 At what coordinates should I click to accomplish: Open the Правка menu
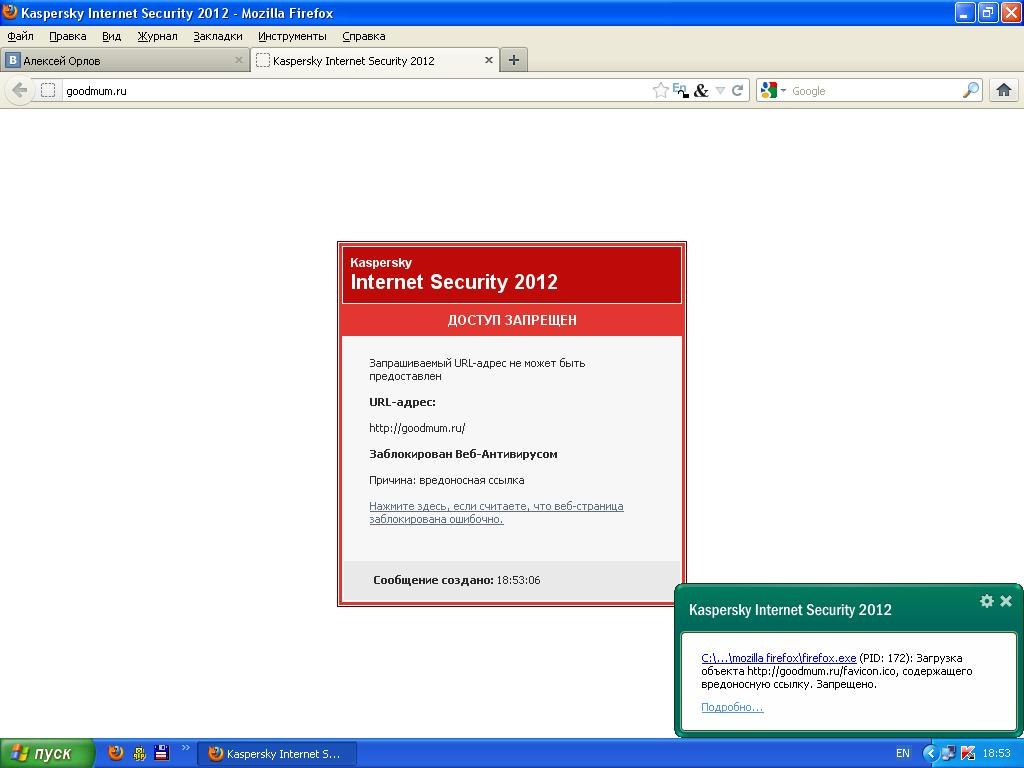coord(68,36)
